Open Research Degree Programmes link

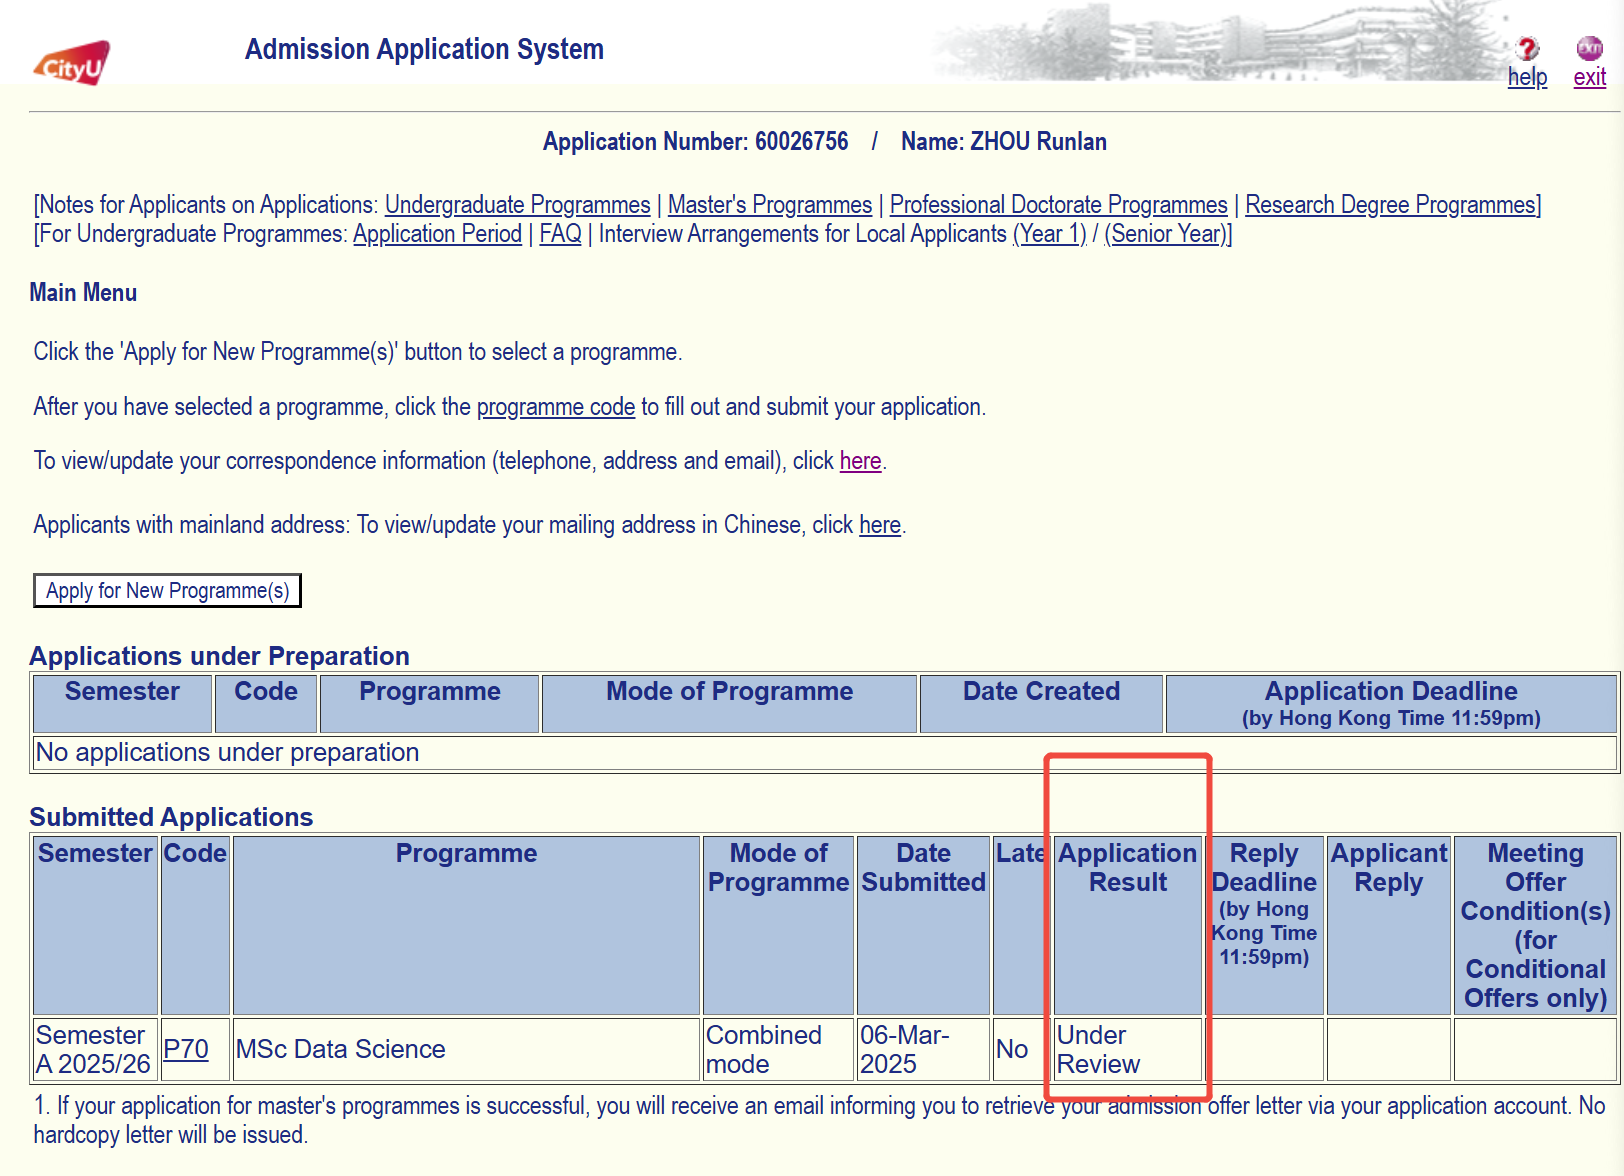coord(1389,205)
